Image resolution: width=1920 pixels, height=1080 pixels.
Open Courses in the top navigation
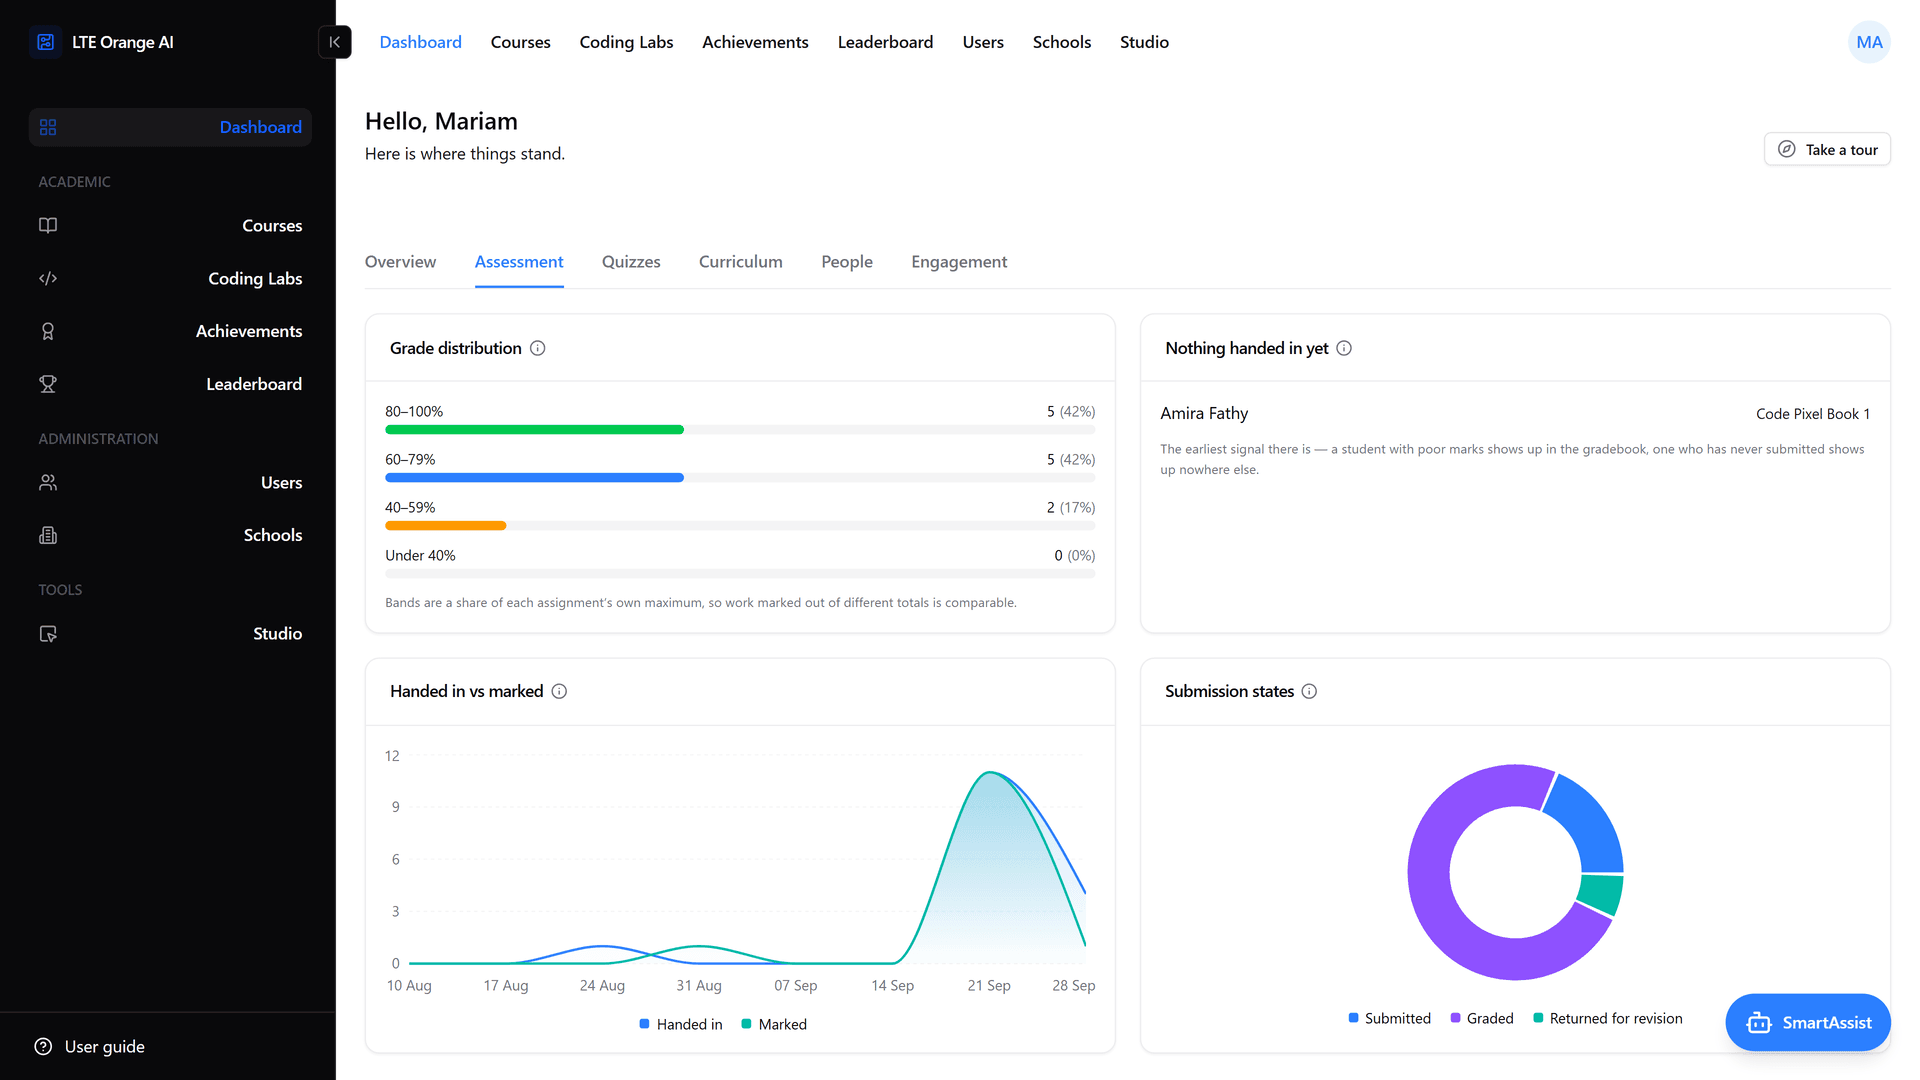click(x=520, y=42)
